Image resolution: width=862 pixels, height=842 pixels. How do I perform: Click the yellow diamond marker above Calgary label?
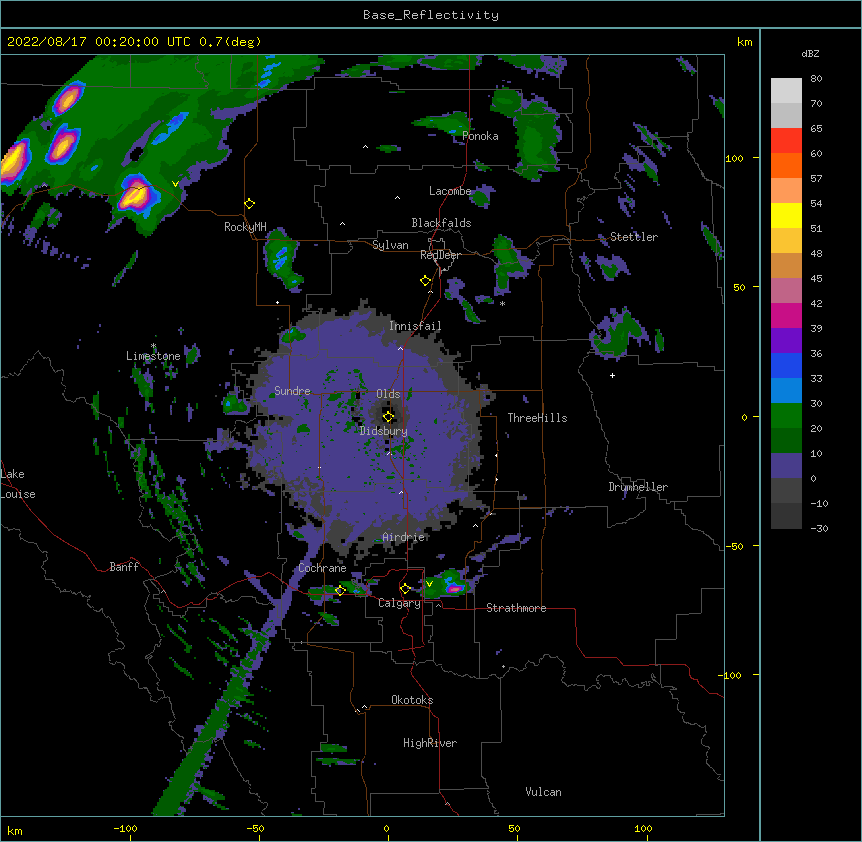click(x=405, y=589)
